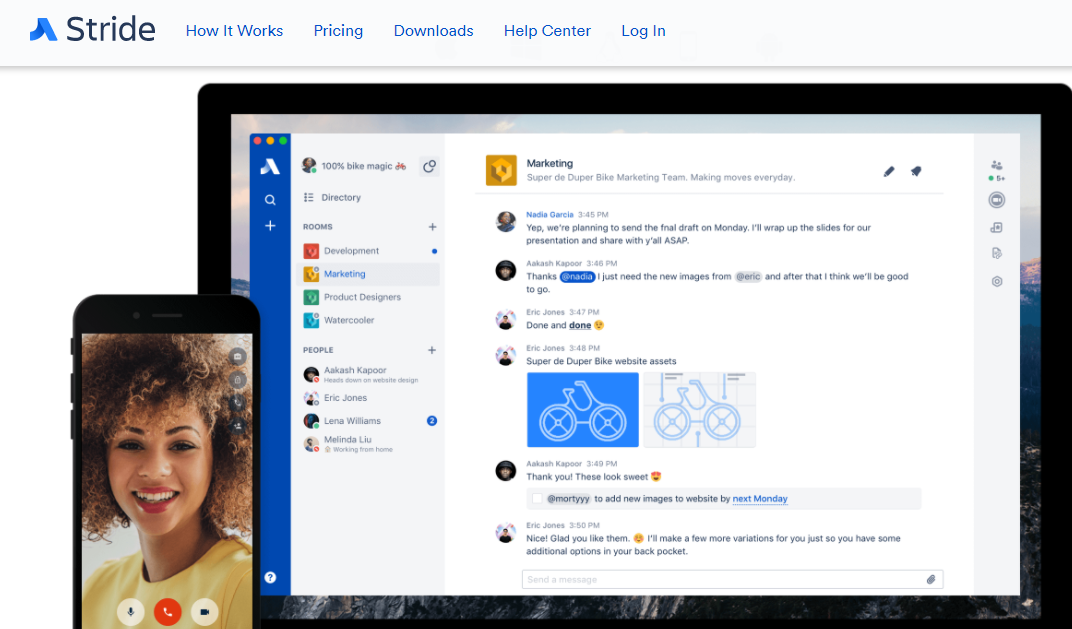
Task: End the call with red button
Action: point(168,611)
